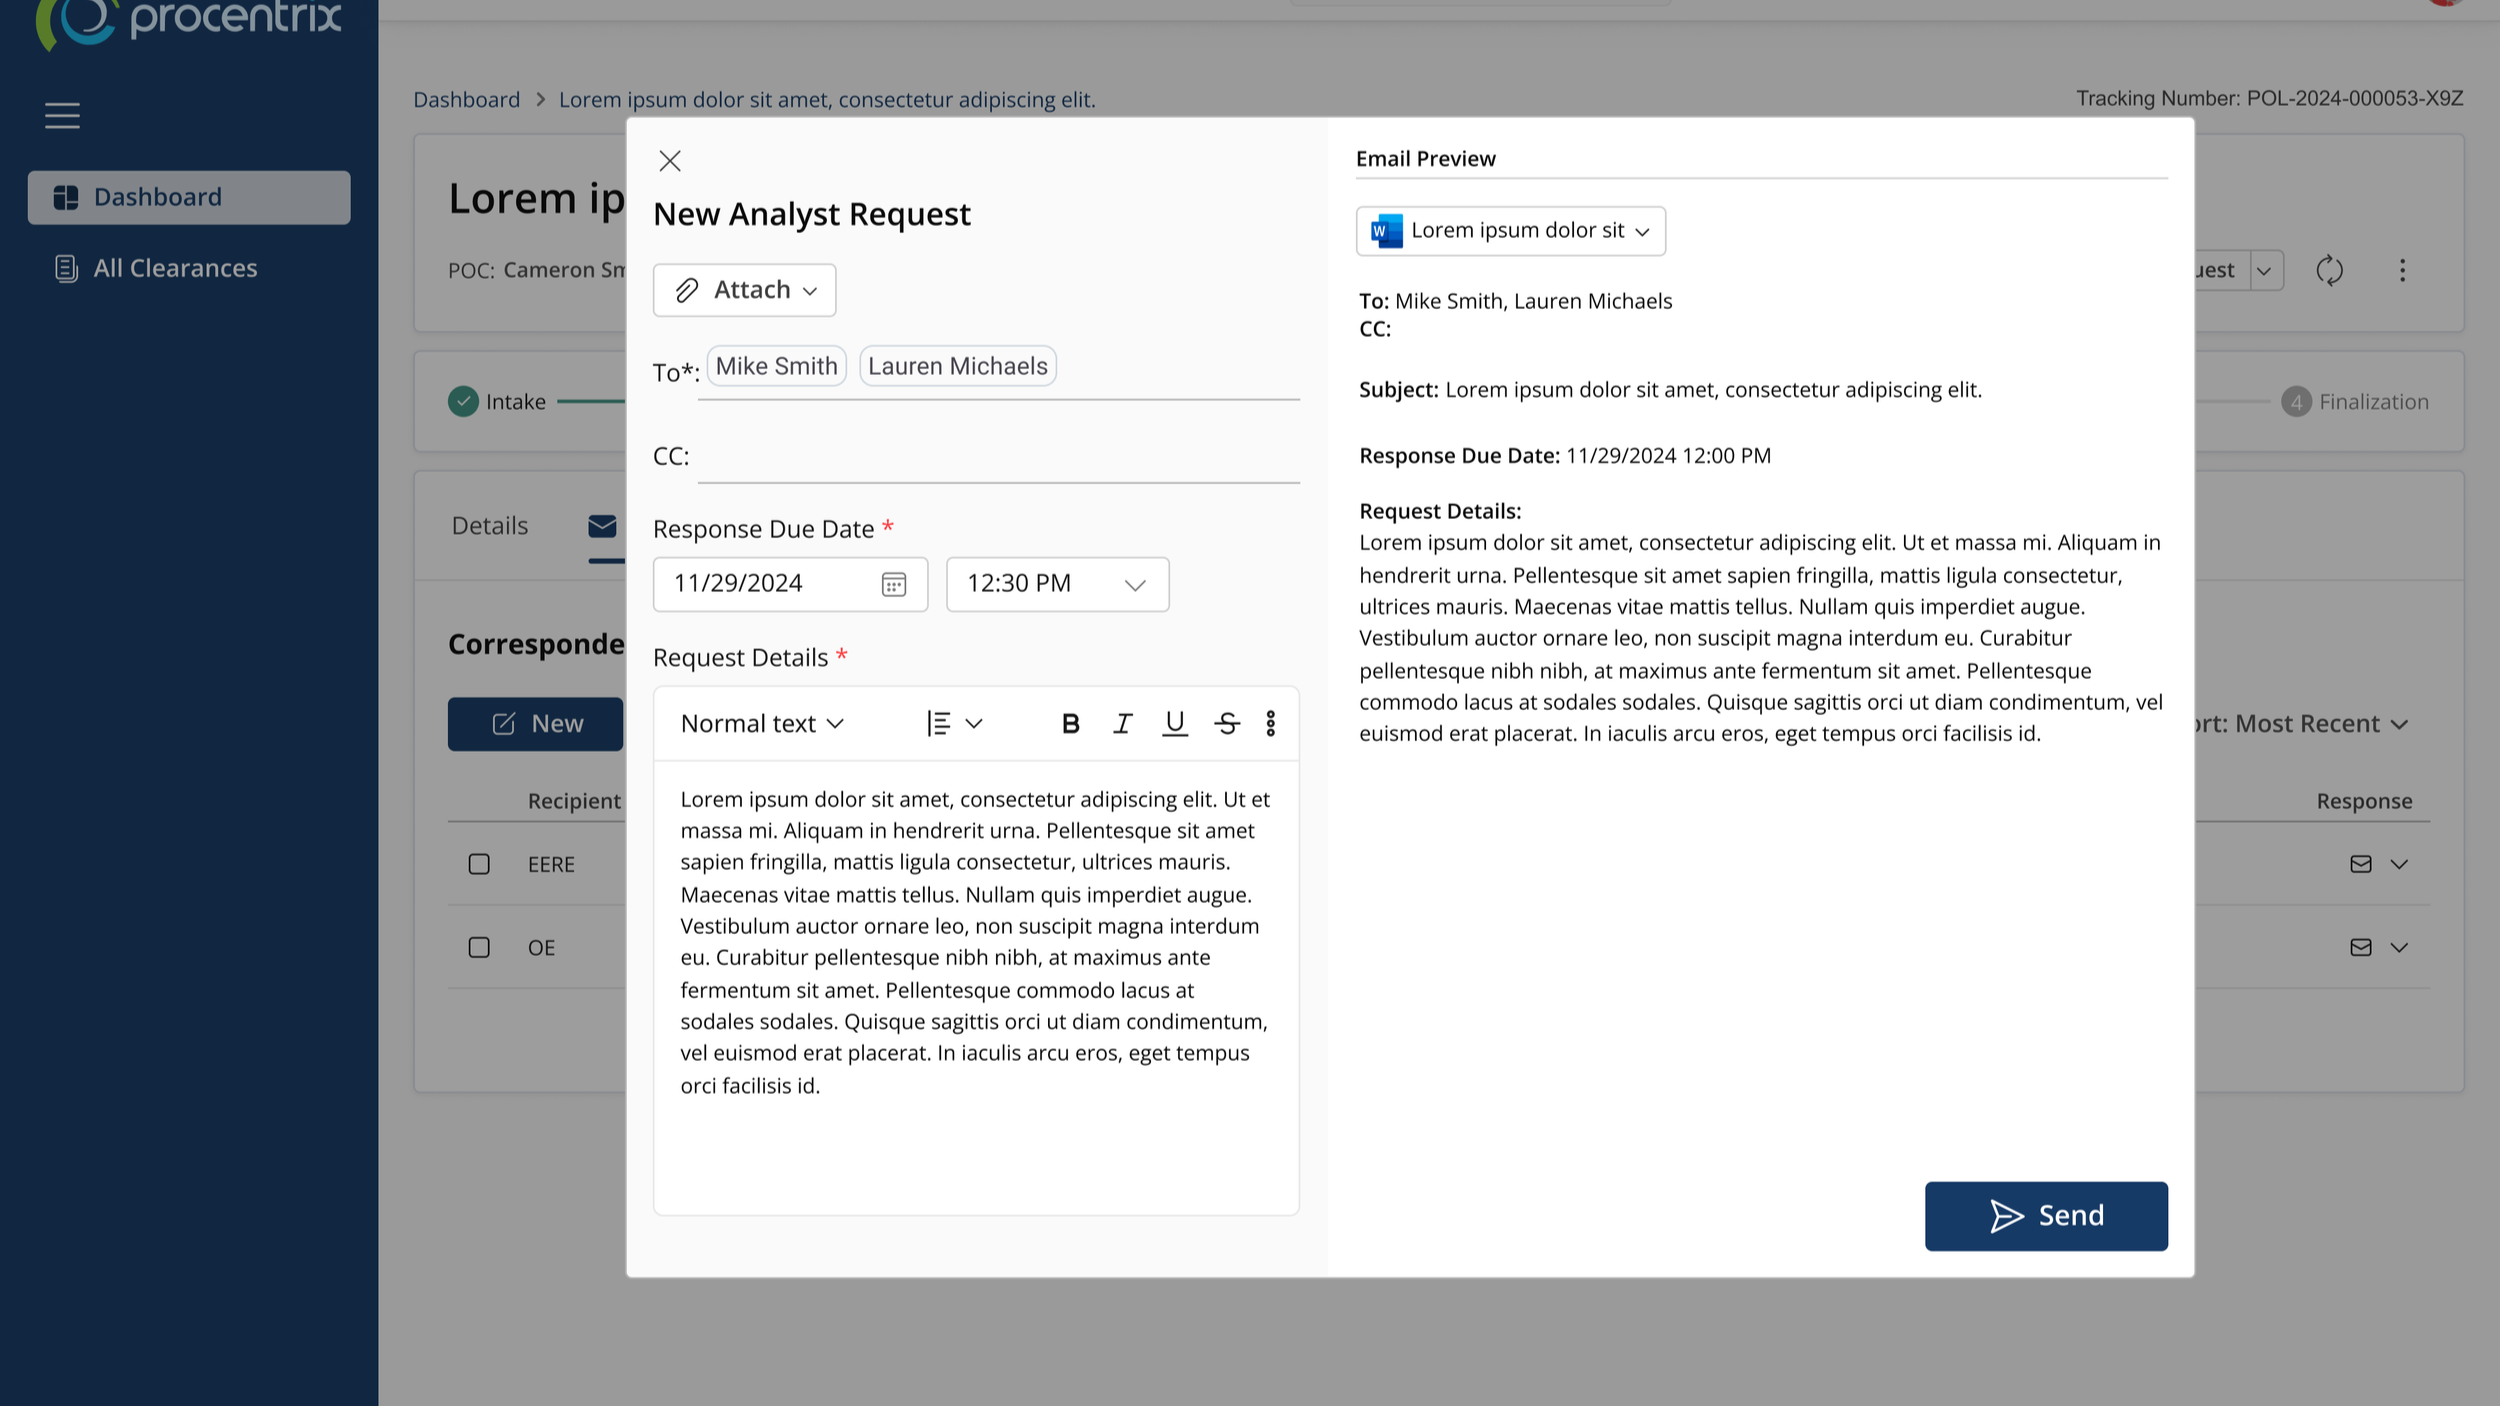The width and height of the screenshot is (2500, 1406).
Task: Open Word template dropdown in Email Preview
Action: (1510, 231)
